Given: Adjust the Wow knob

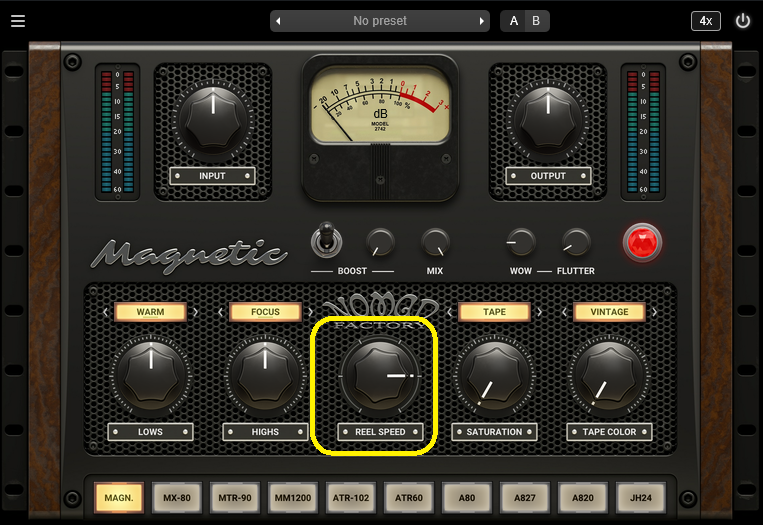Looking at the screenshot, I should [521, 242].
